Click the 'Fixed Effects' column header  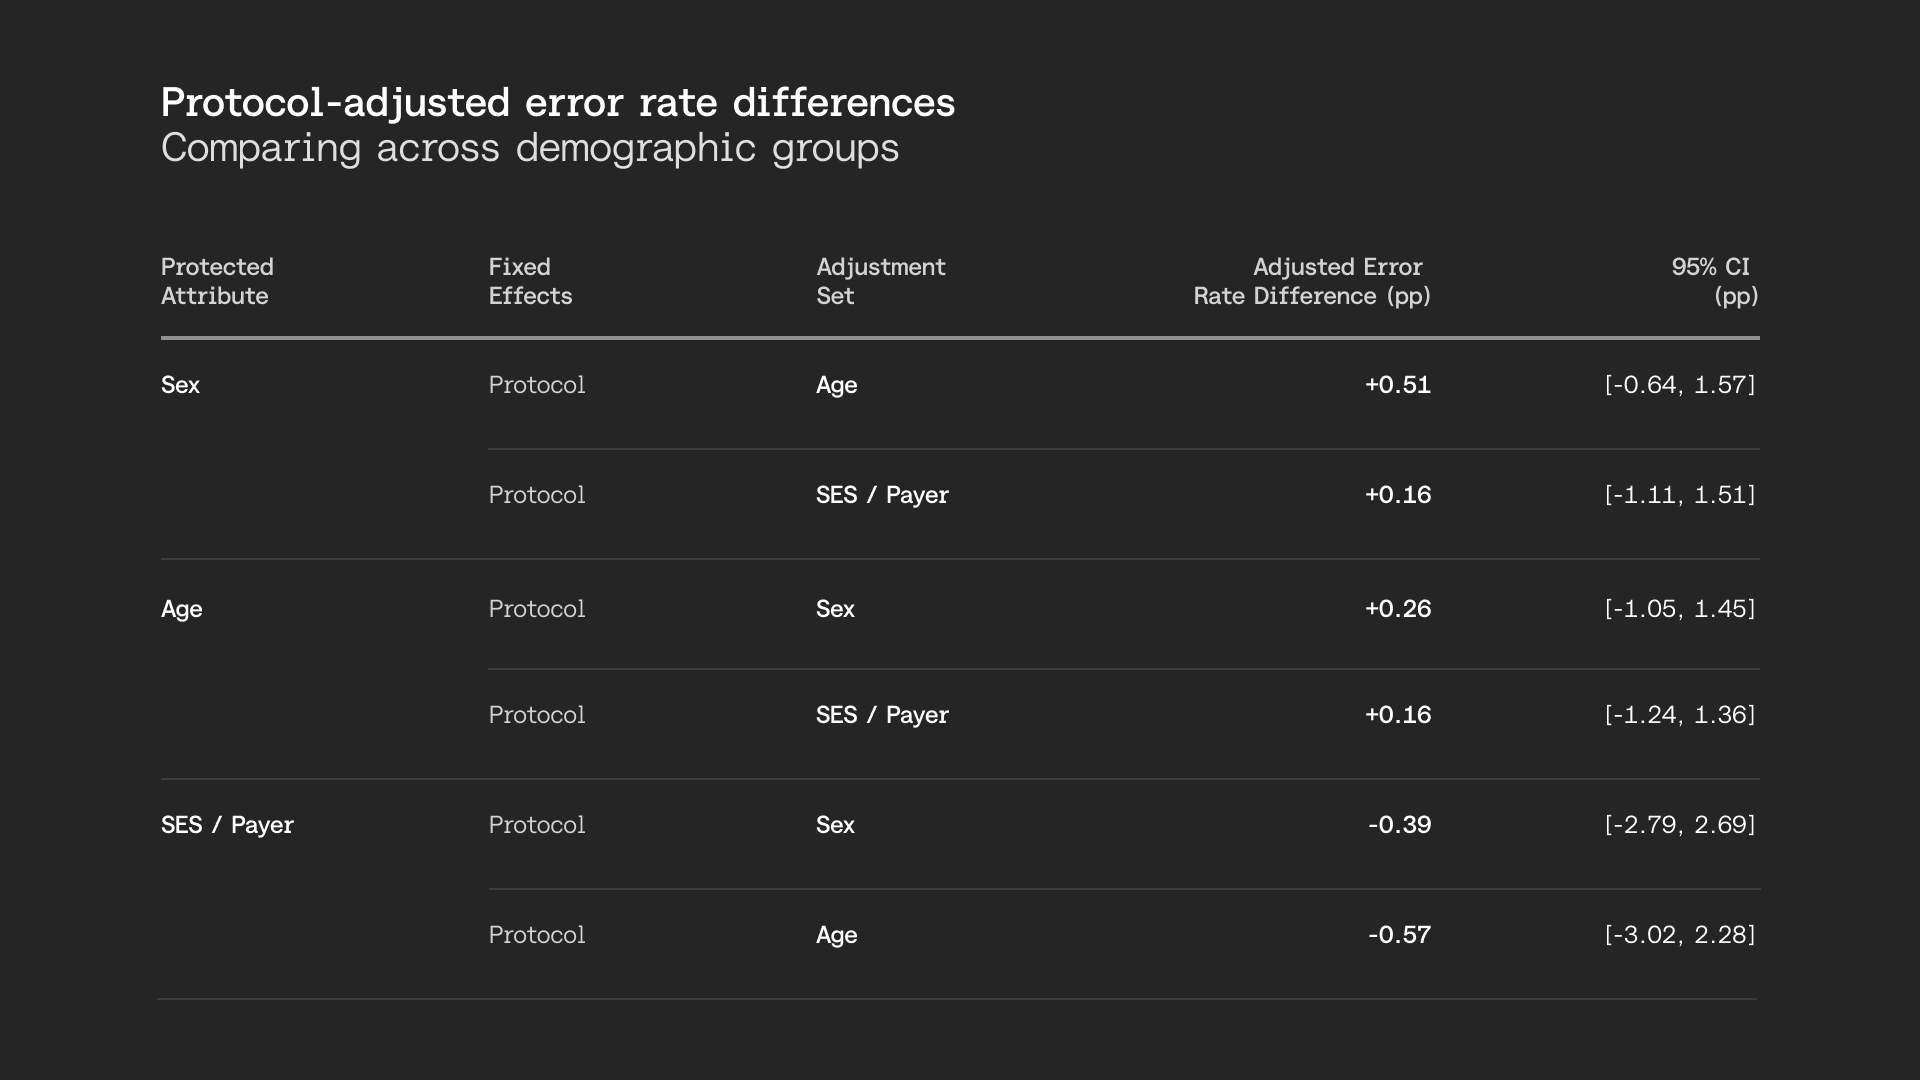530,281
